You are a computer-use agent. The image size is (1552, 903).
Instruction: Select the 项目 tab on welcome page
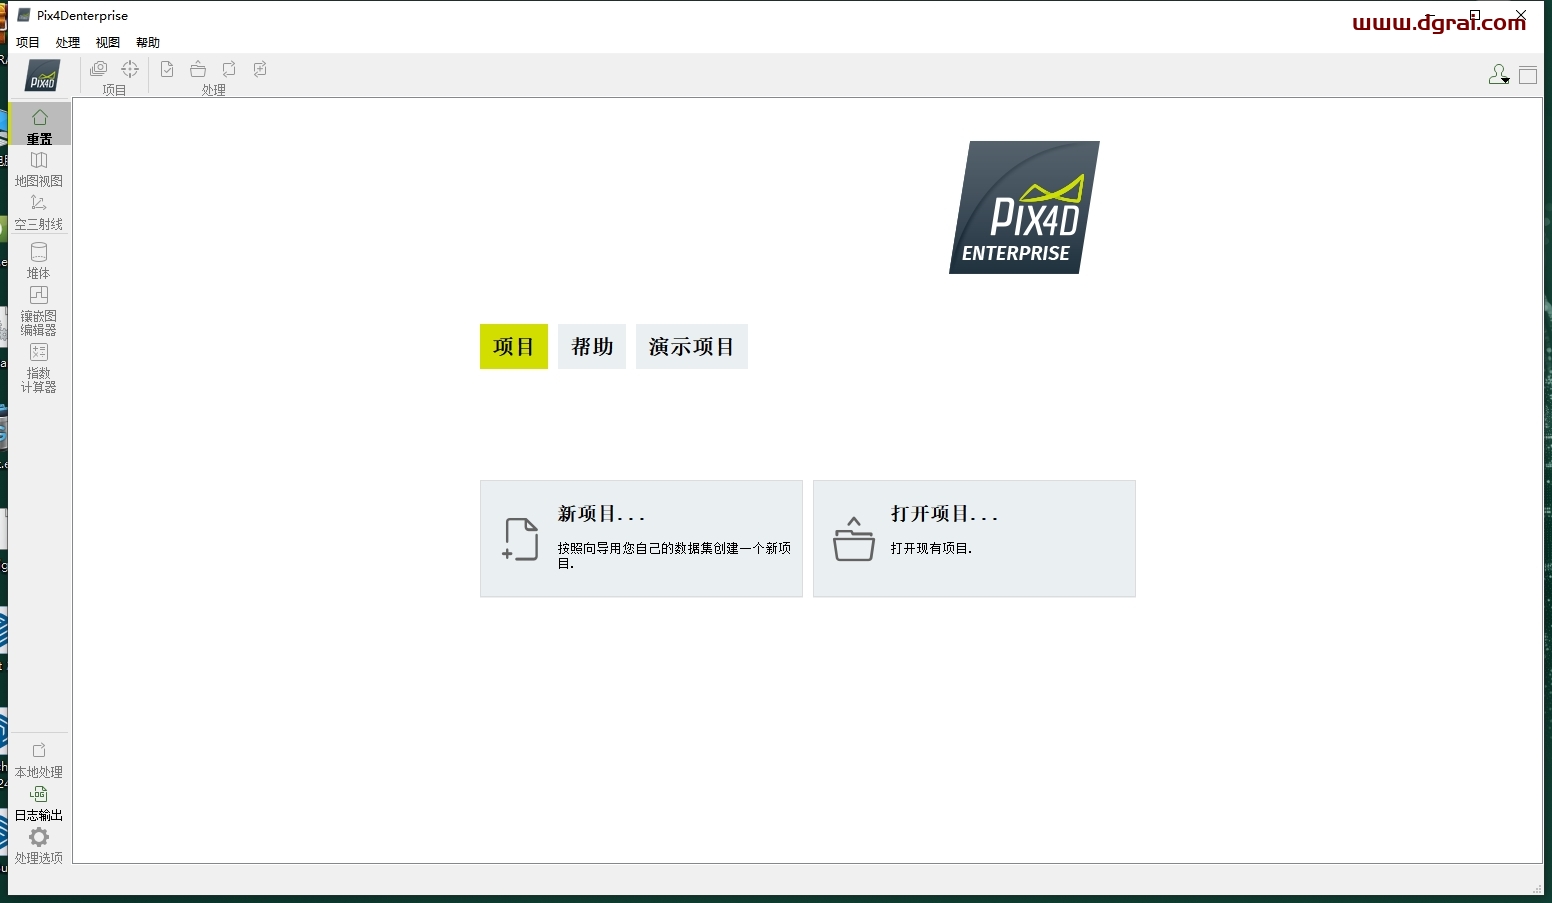[x=514, y=346]
